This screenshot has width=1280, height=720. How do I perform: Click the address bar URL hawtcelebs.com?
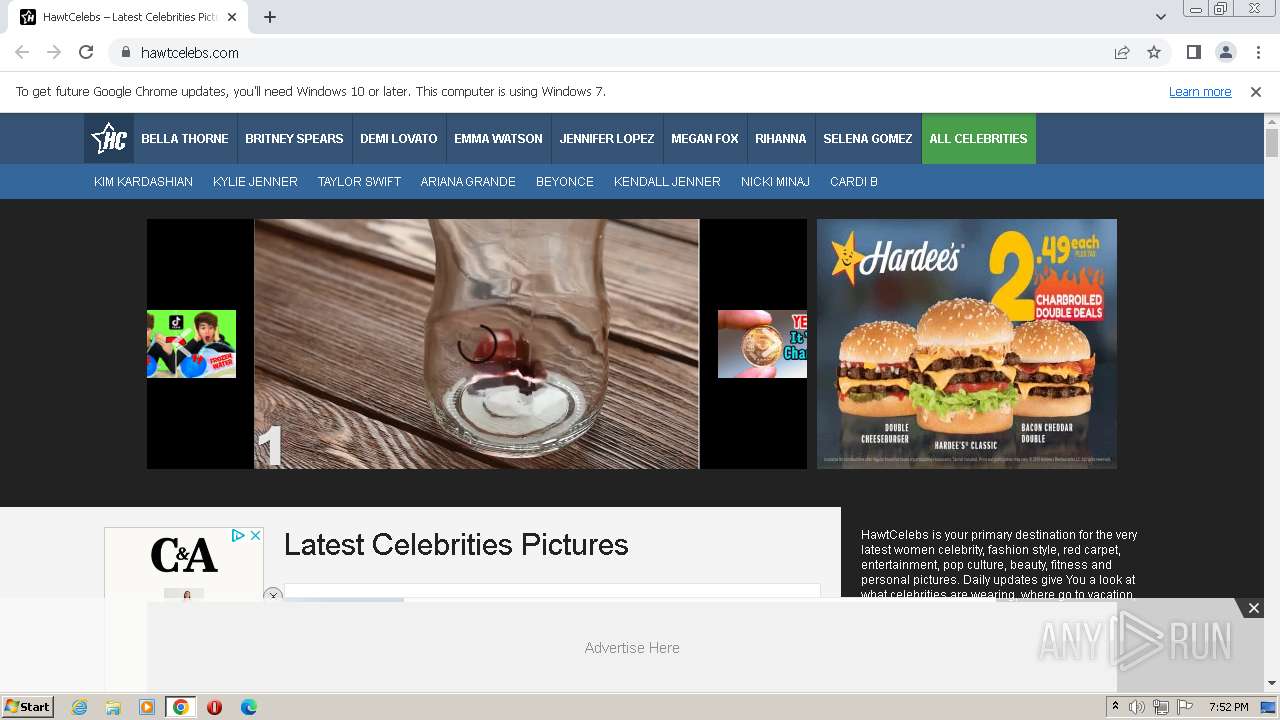[190, 53]
